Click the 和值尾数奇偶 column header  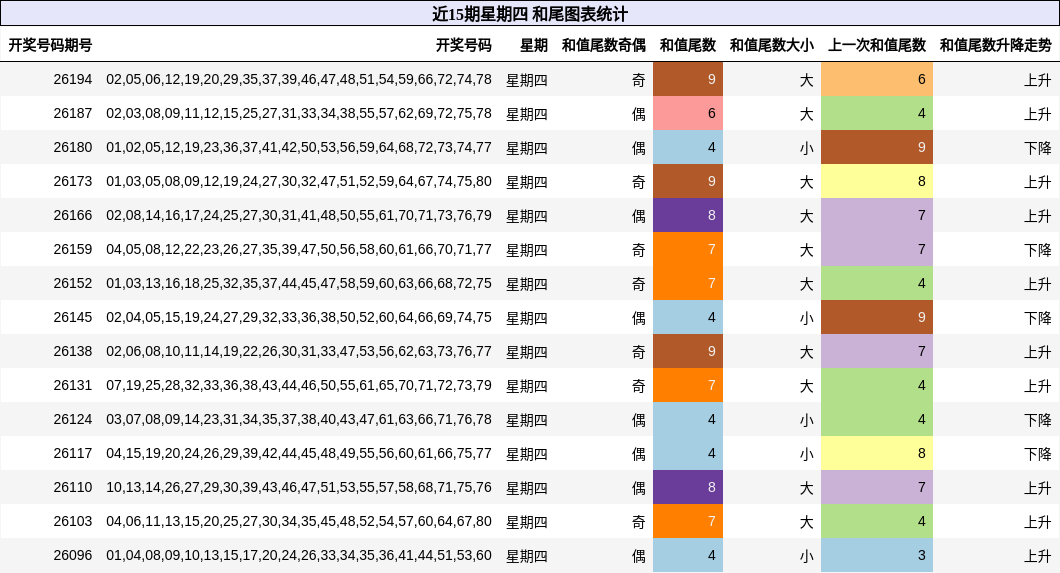click(604, 45)
